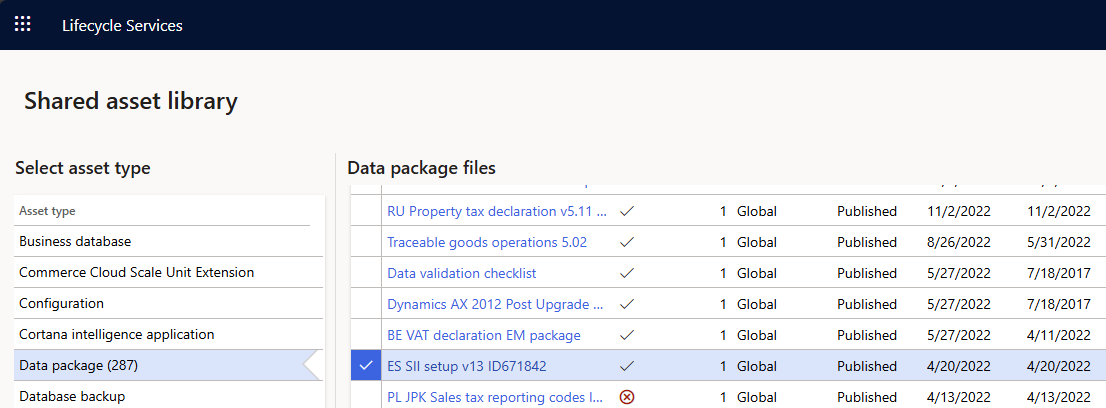The width and height of the screenshot is (1106, 408).
Task: Open BE VAT declaration EM package
Action: coord(484,335)
